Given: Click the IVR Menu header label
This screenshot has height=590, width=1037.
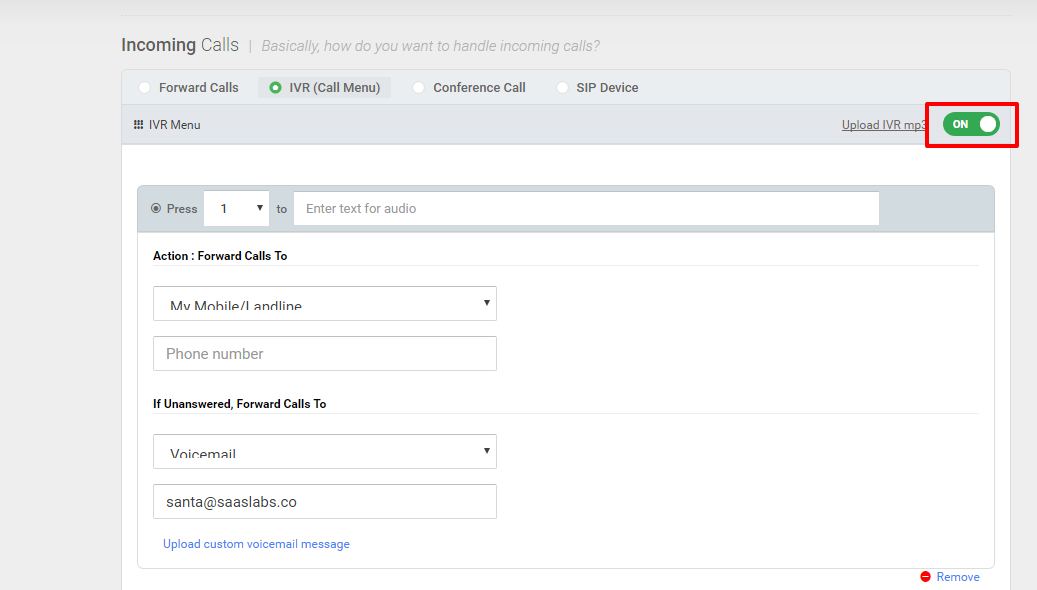Looking at the screenshot, I should coord(174,125).
